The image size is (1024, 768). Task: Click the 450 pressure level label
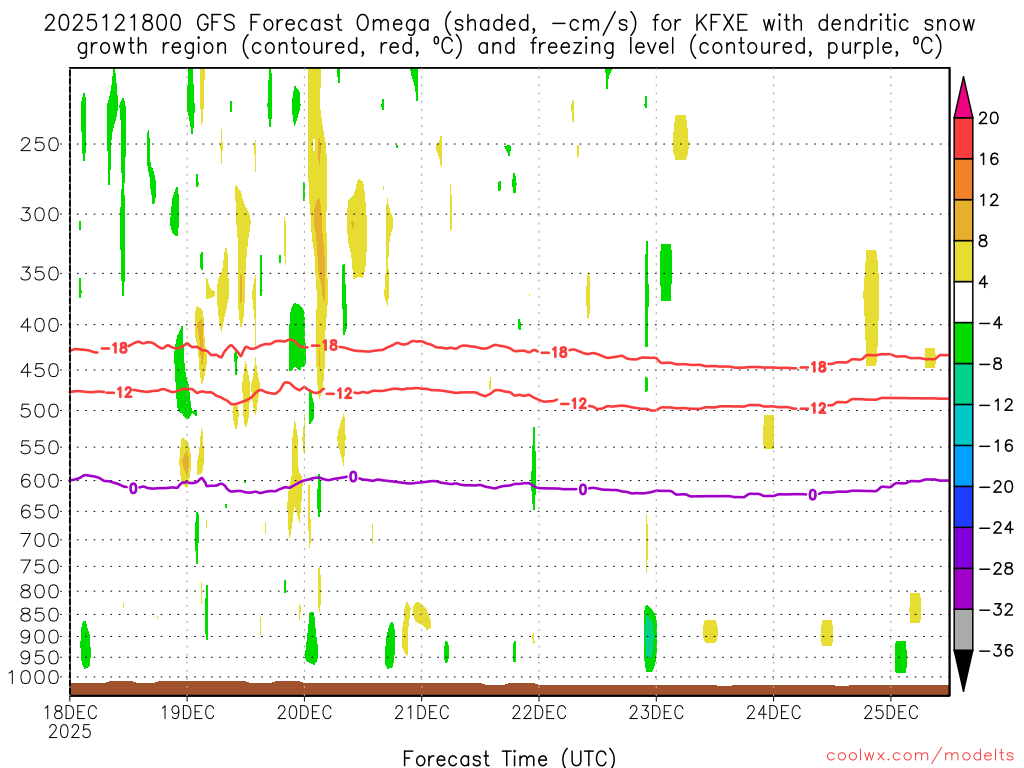[x=40, y=370]
